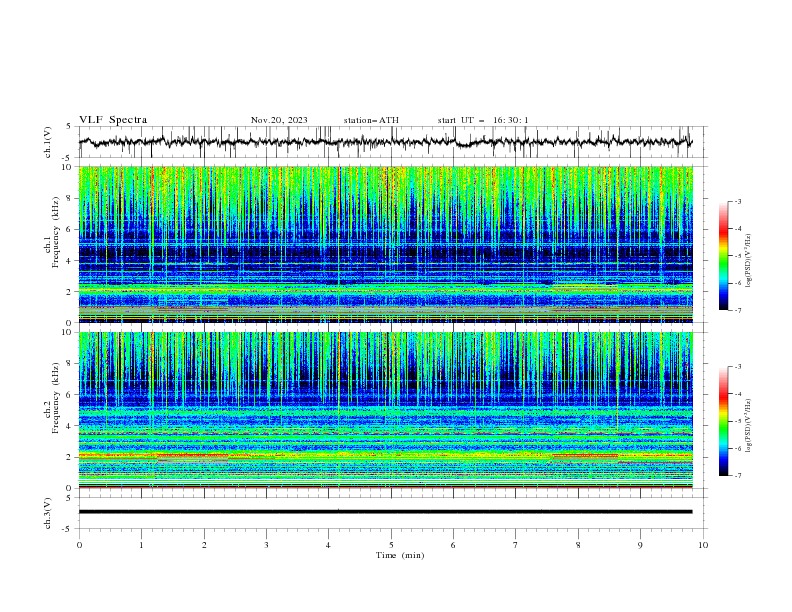Click time axis tick label "7"
Screen dimensions: 792x612
pyautogui.click(x=516, y=545)
